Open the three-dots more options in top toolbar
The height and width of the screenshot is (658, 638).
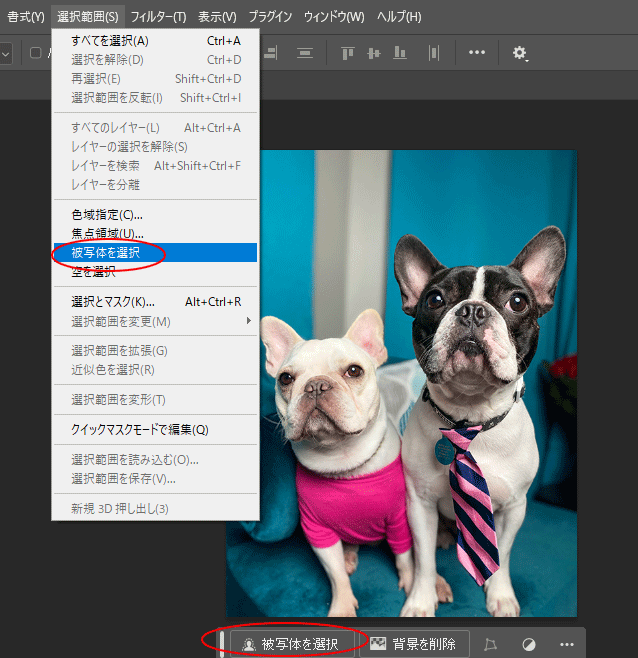pos(477,52)
